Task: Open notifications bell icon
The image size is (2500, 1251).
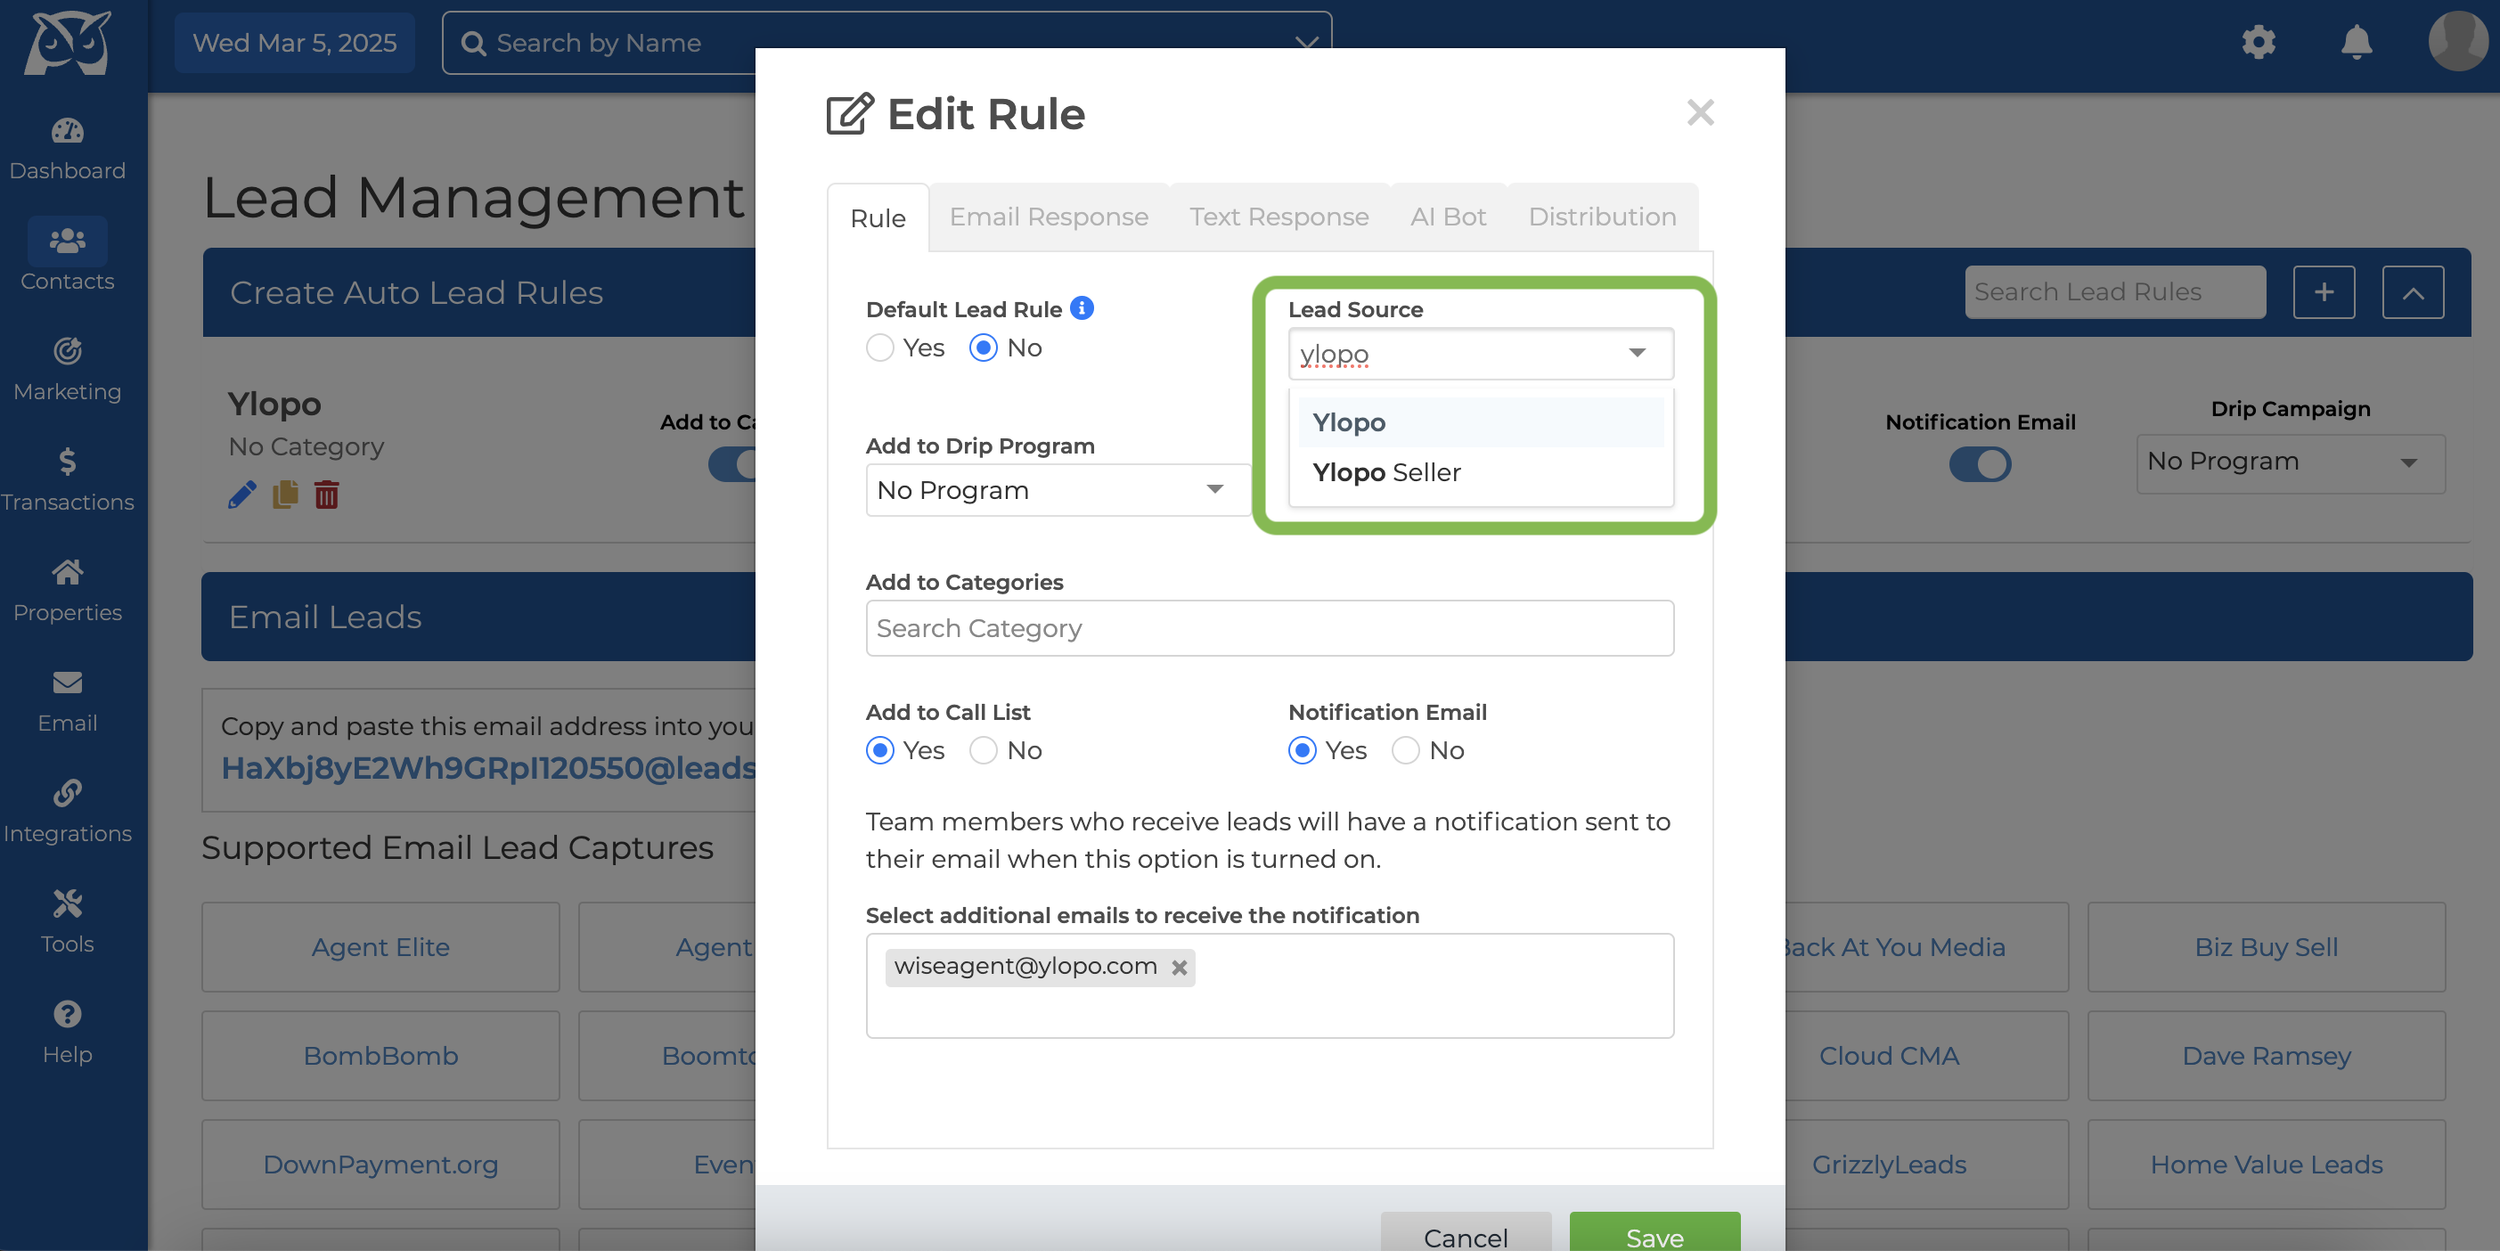Action: pyautogui.click(x=2356, y=43)
